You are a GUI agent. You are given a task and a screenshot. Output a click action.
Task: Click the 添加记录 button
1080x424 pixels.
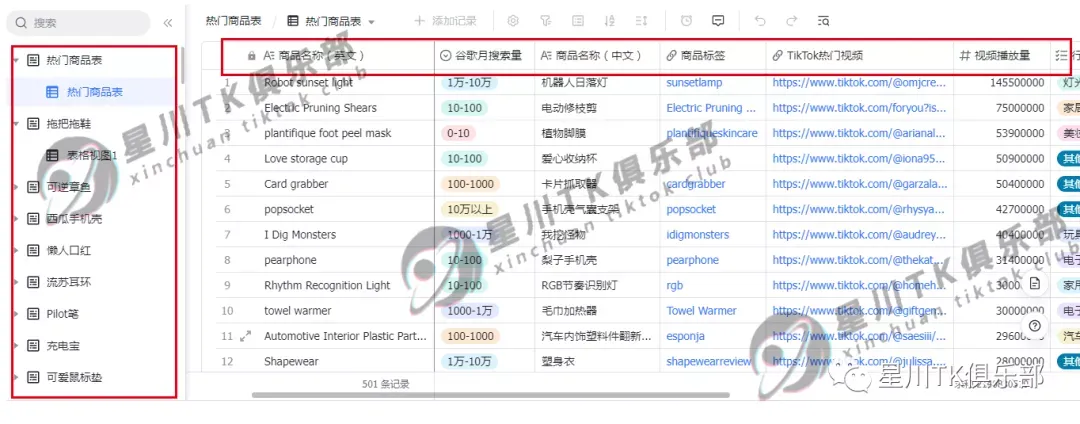click(445, 21)
